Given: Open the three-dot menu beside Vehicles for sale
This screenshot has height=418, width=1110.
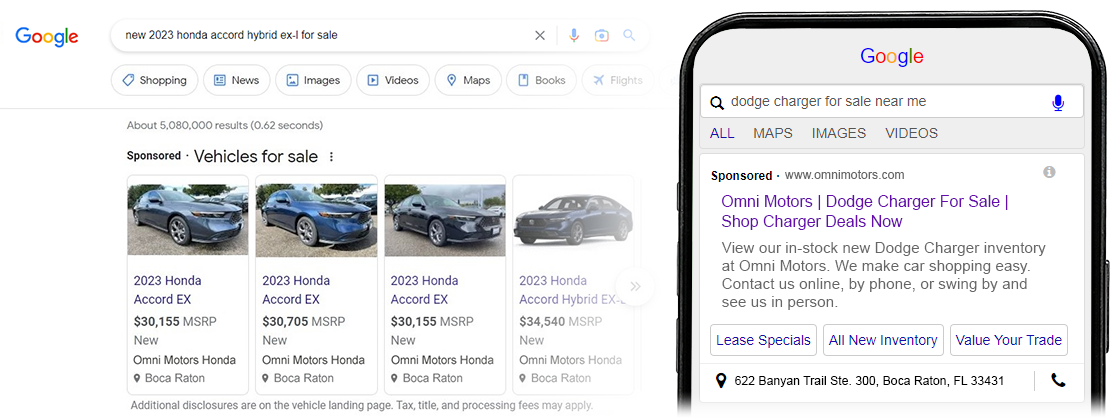Looking at the screenshot, I should (331, 157).
